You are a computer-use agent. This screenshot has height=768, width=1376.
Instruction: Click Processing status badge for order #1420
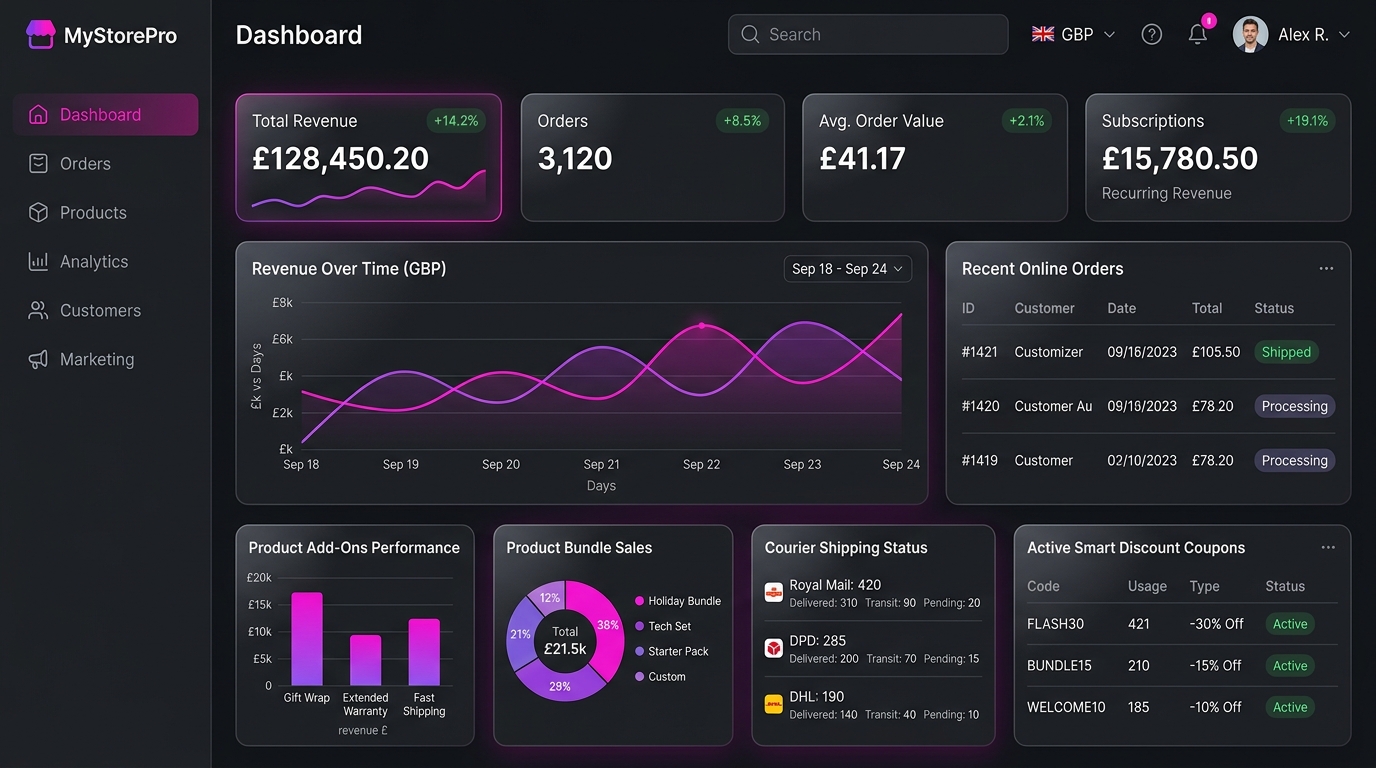click(x=1295, y=406)
